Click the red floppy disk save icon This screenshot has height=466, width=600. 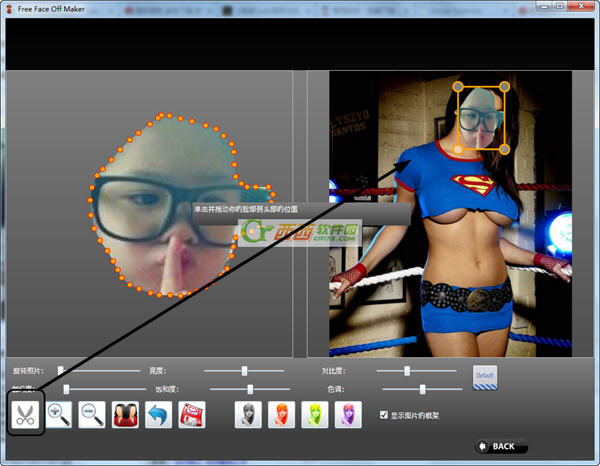[x=192, y=415]
